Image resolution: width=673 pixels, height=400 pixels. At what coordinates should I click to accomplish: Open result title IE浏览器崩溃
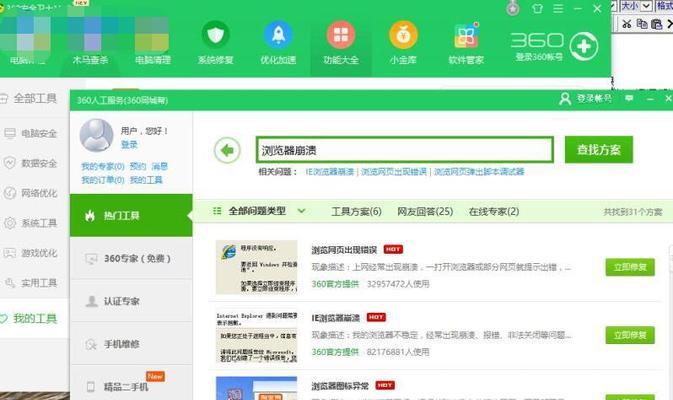[x=336, y=318]
